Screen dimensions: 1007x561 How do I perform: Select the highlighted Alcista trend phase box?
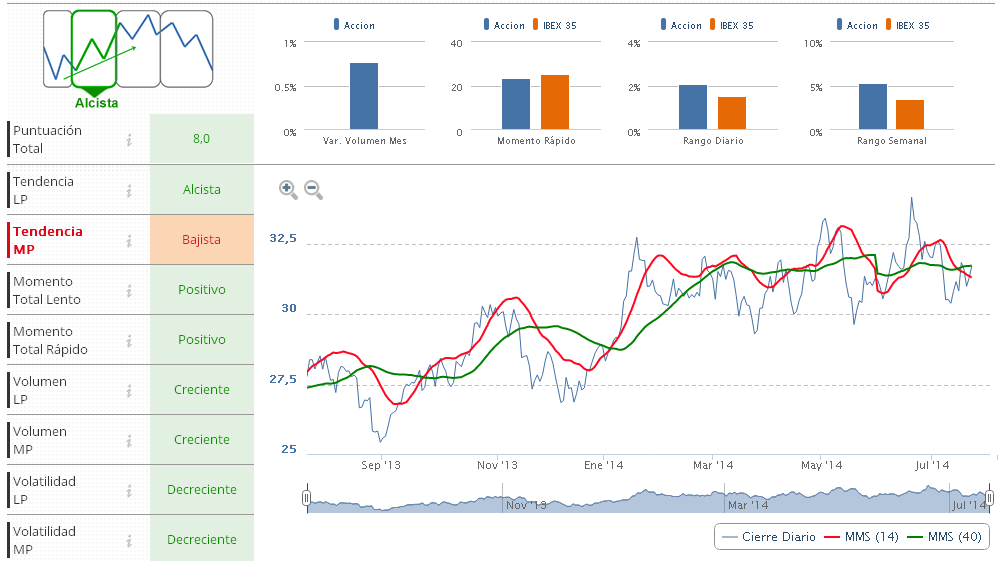click(95, 48)
